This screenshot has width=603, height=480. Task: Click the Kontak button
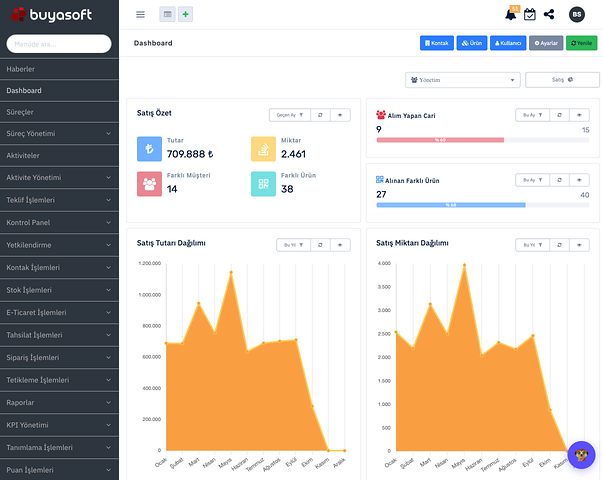click(436, 43)
